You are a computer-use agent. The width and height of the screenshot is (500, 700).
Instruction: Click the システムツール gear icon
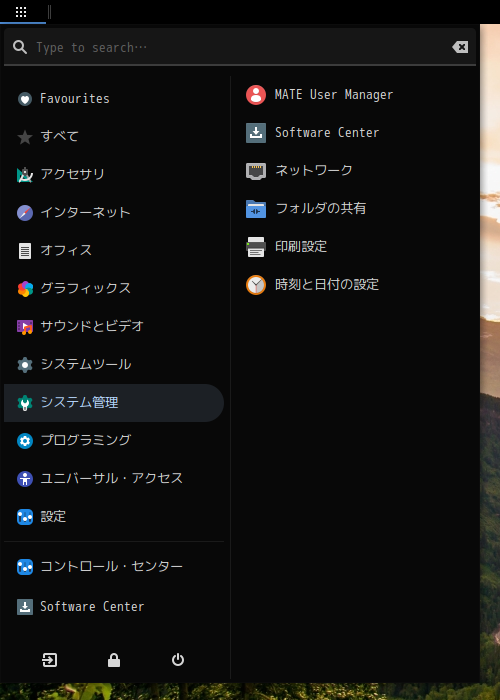(x=25, y=365)
